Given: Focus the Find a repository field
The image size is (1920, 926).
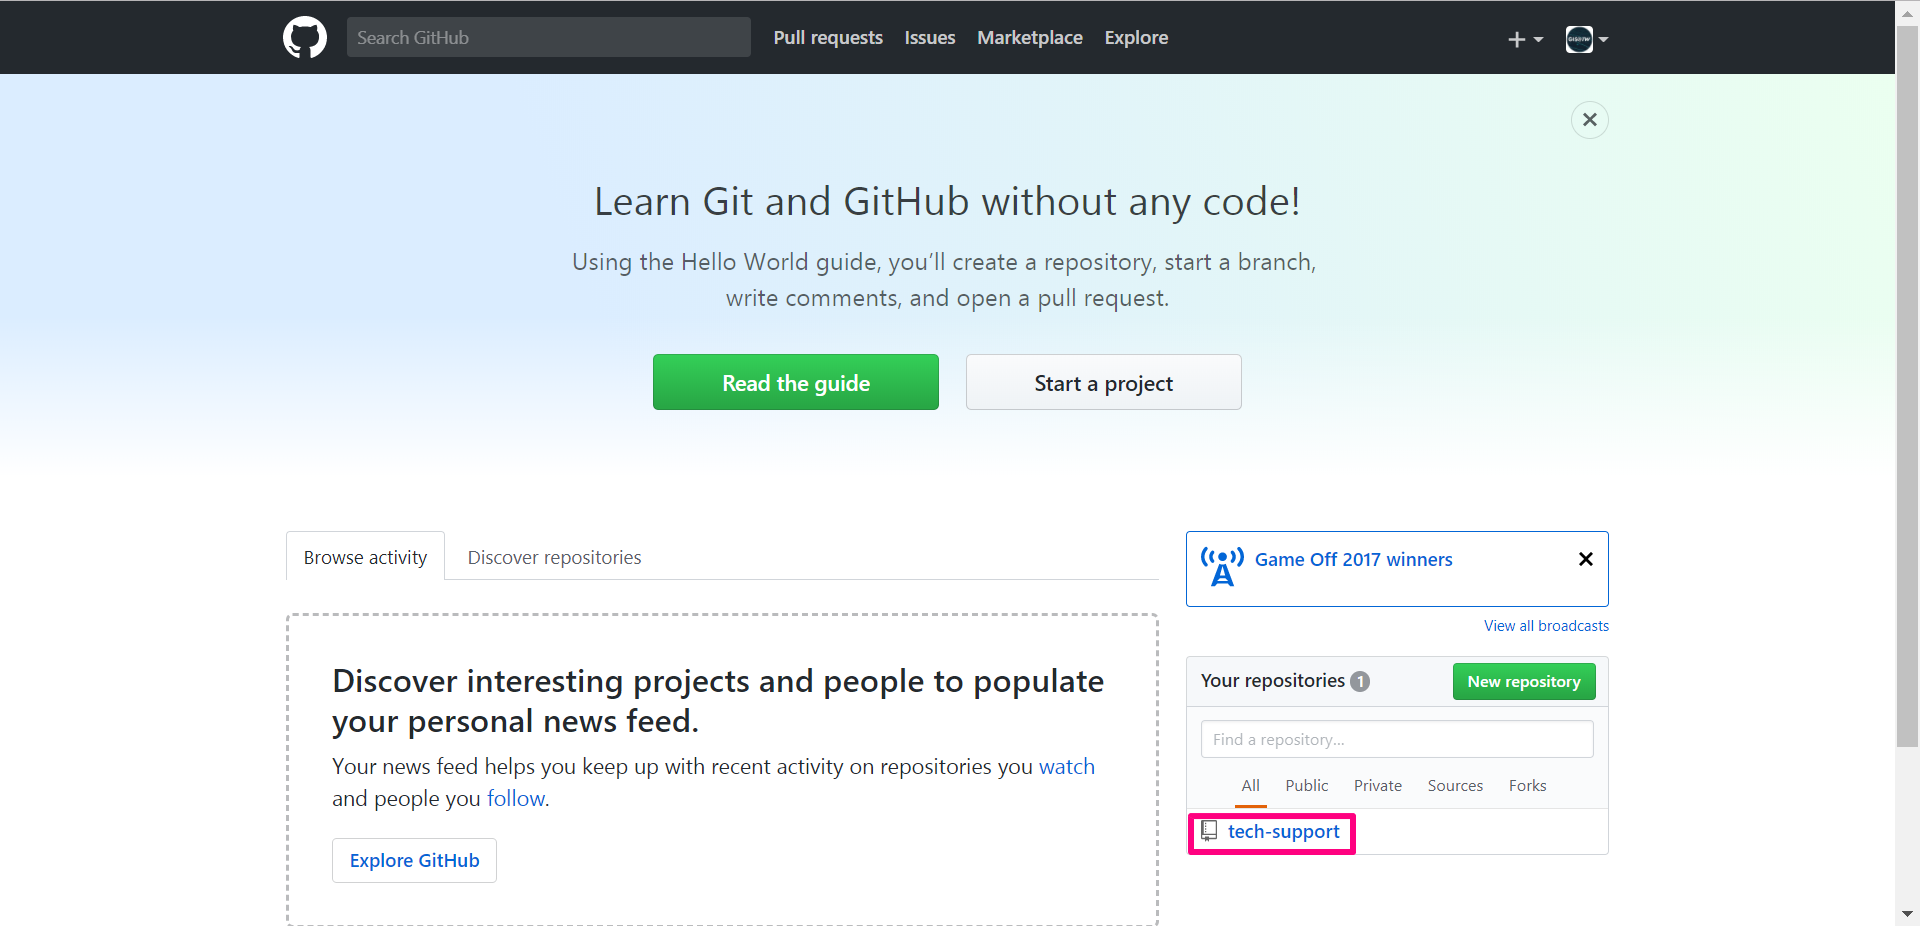Looking at the screenshot, I should tap(1397, 739).
